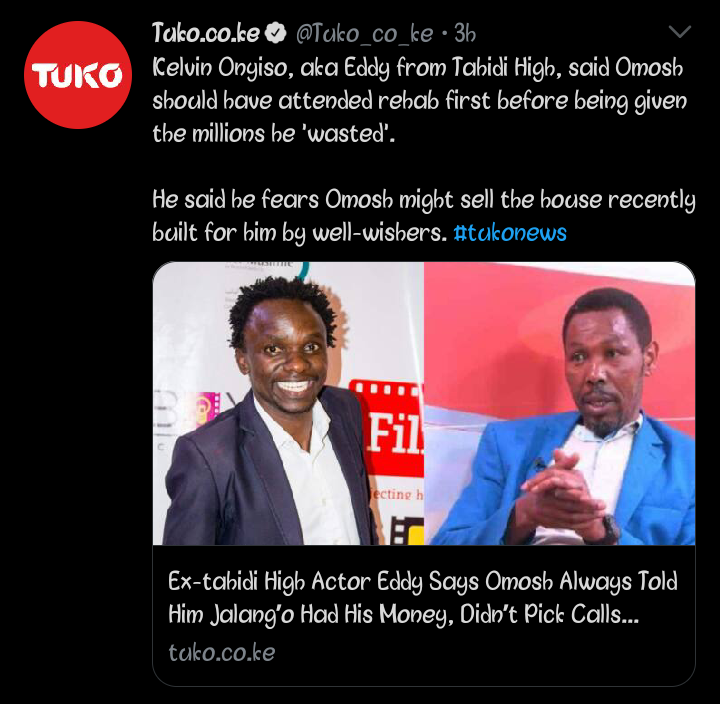The image size is (720, 704).
Task: Open photo of smiling man in dark blazer
Action: (288, 403)
